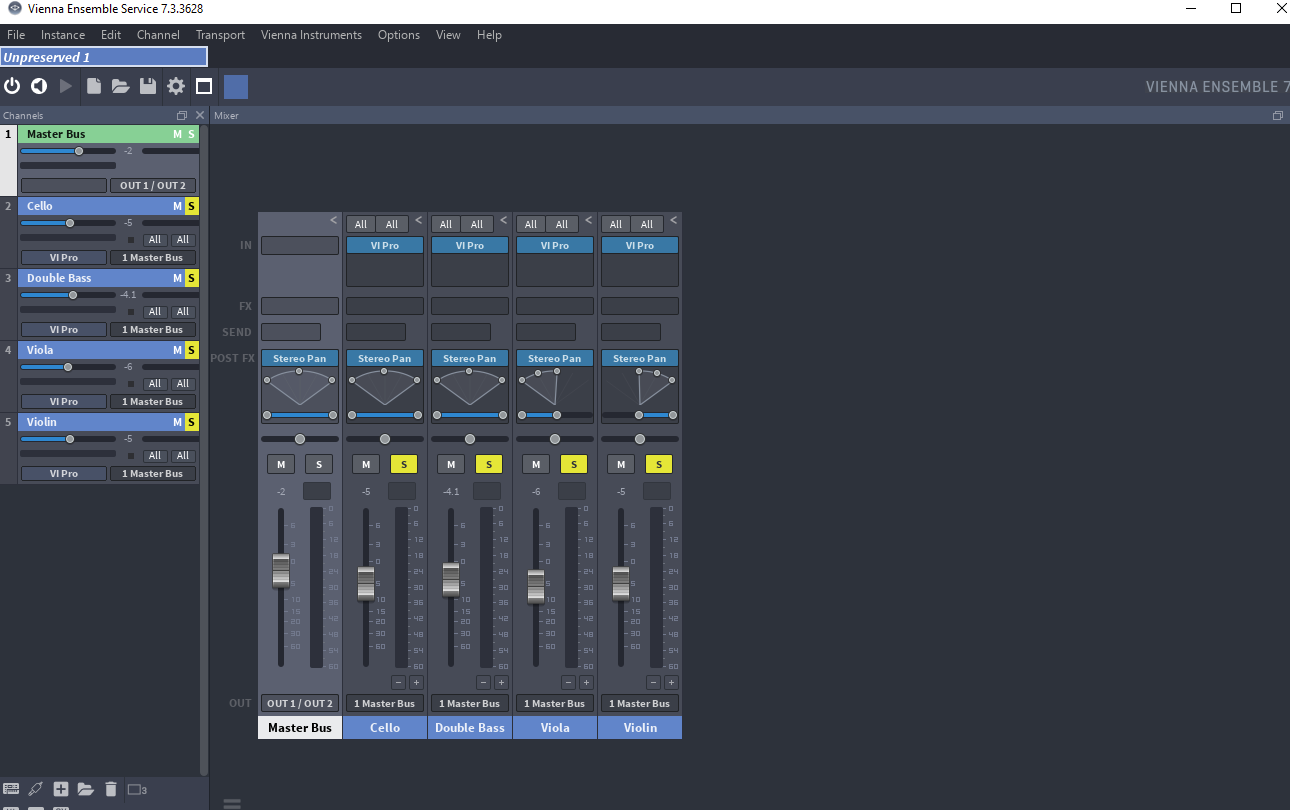Click the audio plug icon at bottom left

coord(36,789)
